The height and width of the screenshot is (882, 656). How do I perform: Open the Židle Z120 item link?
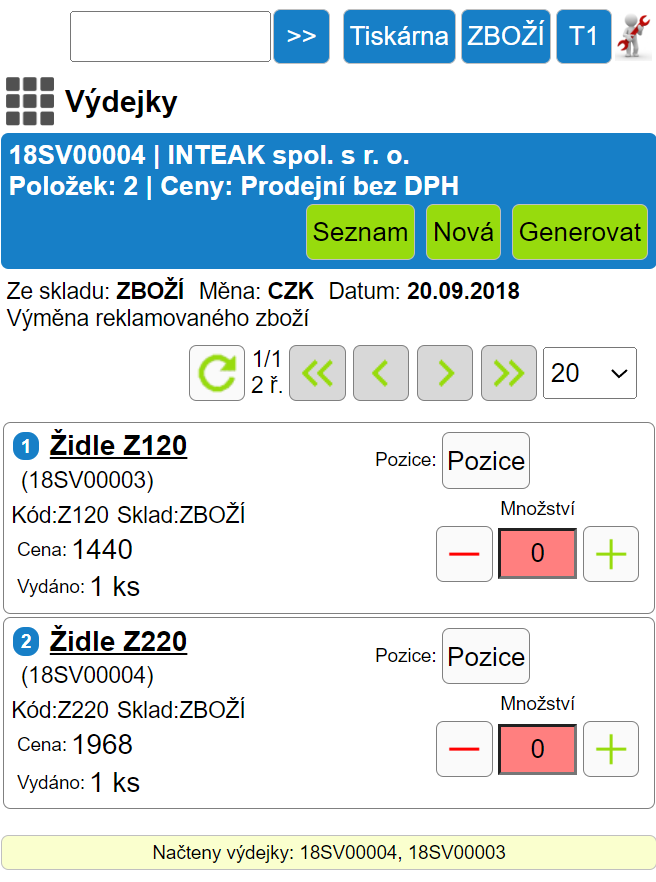coord(118,446)
